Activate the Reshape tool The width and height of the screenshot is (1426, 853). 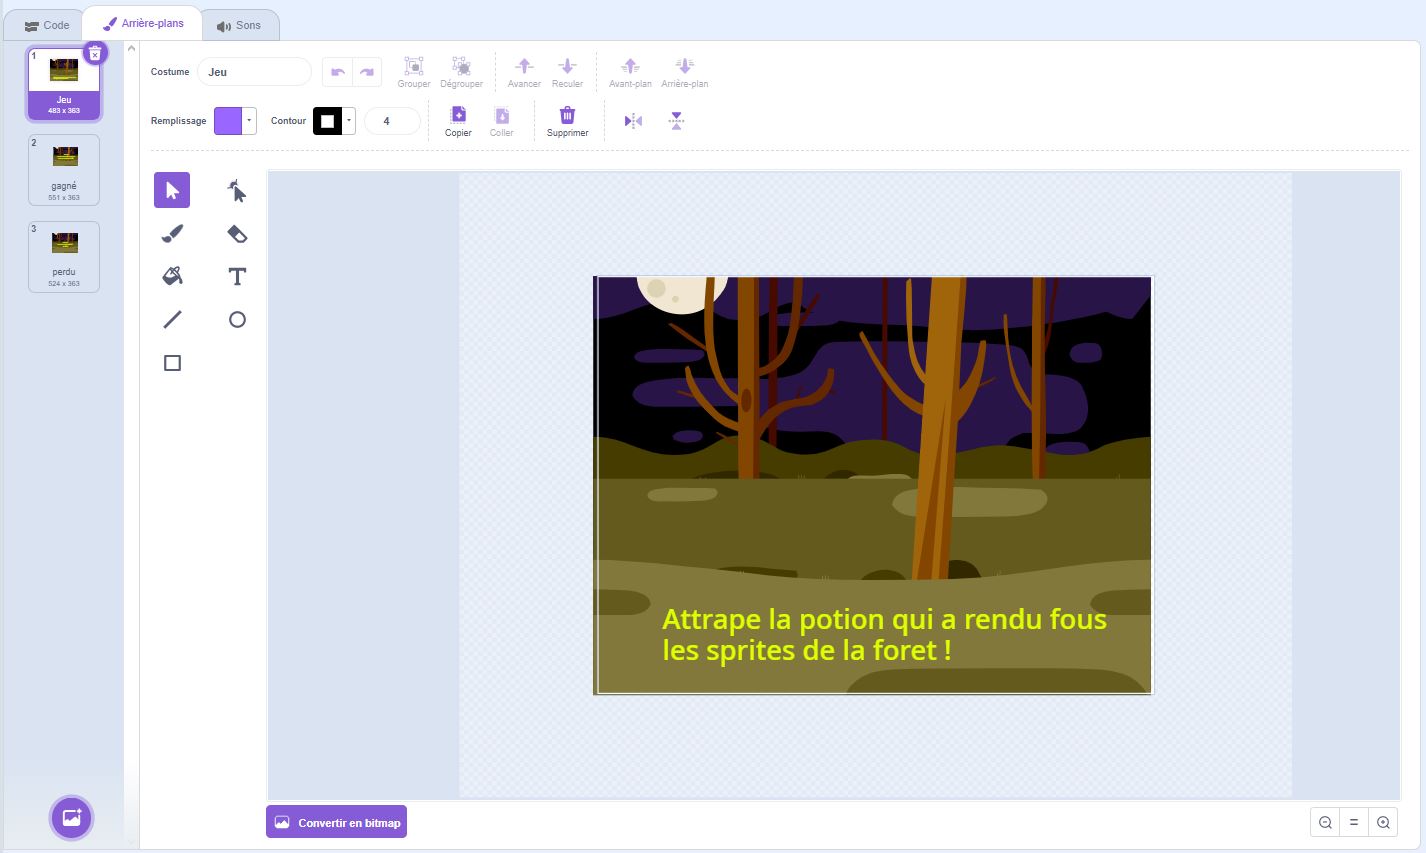pyautogui.click(x=237, y=190)
